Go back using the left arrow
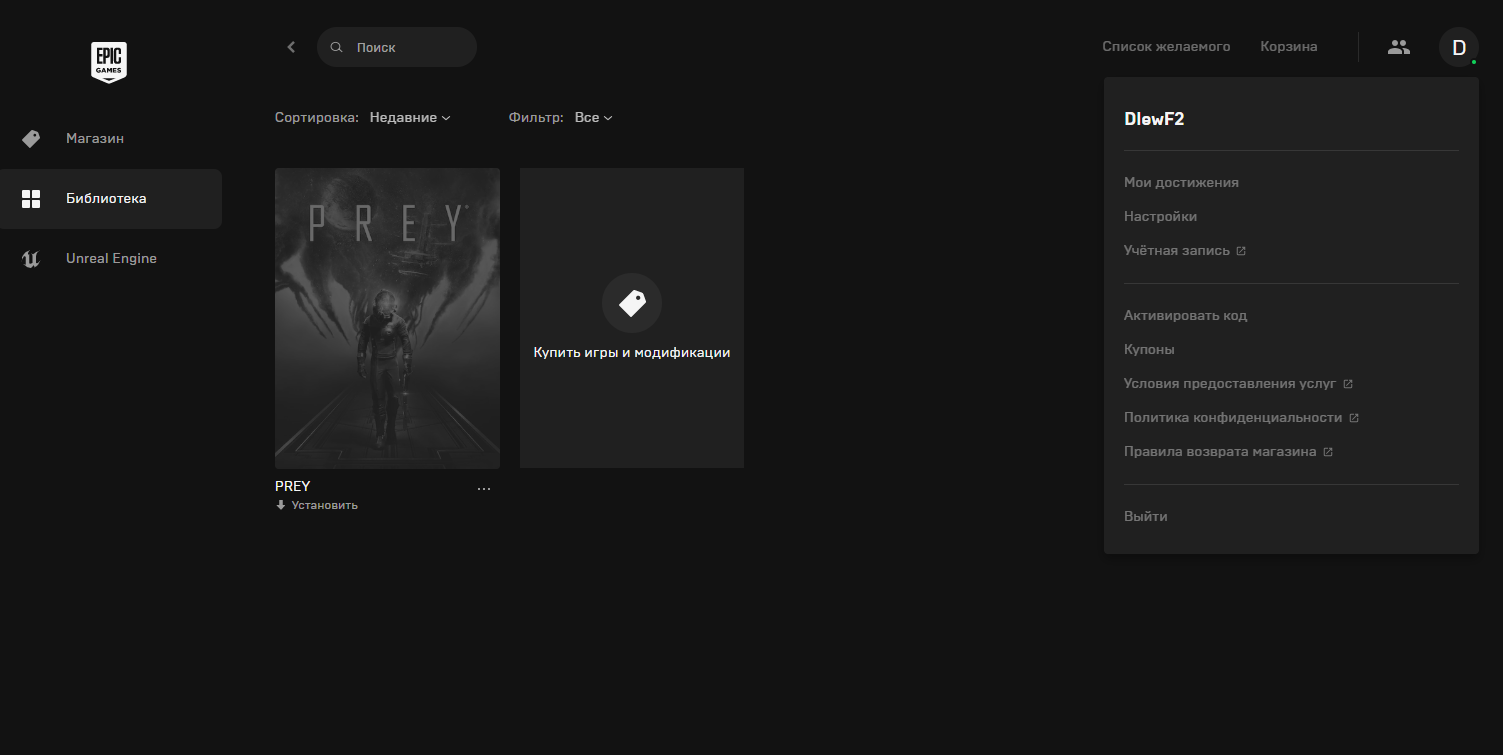The width and height of the screenshot is (1503, 755). click(x=291, y=47)
